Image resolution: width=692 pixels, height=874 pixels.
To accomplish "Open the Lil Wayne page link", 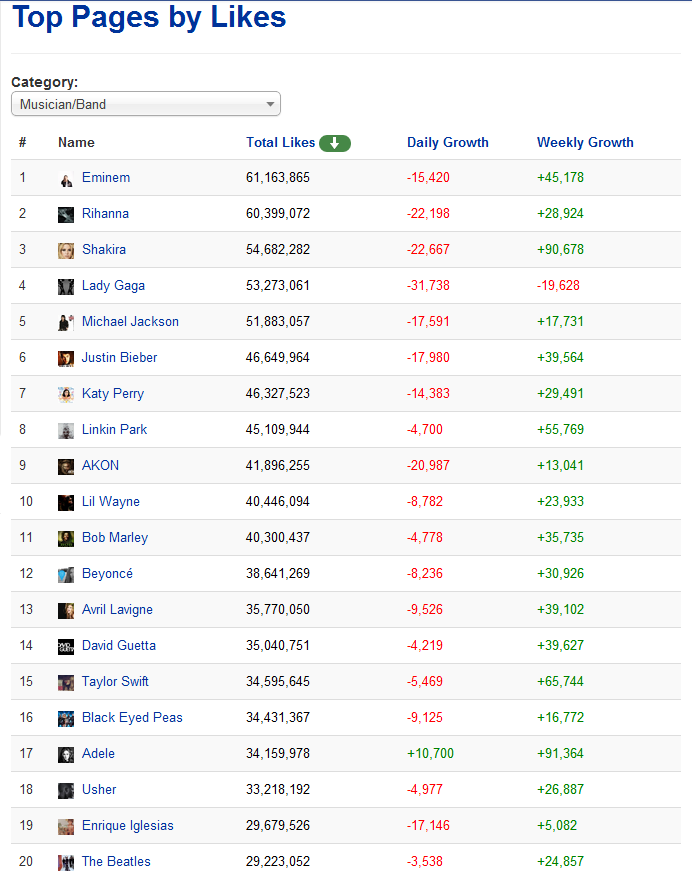I will pyautogui.click(x=110, y=502).
